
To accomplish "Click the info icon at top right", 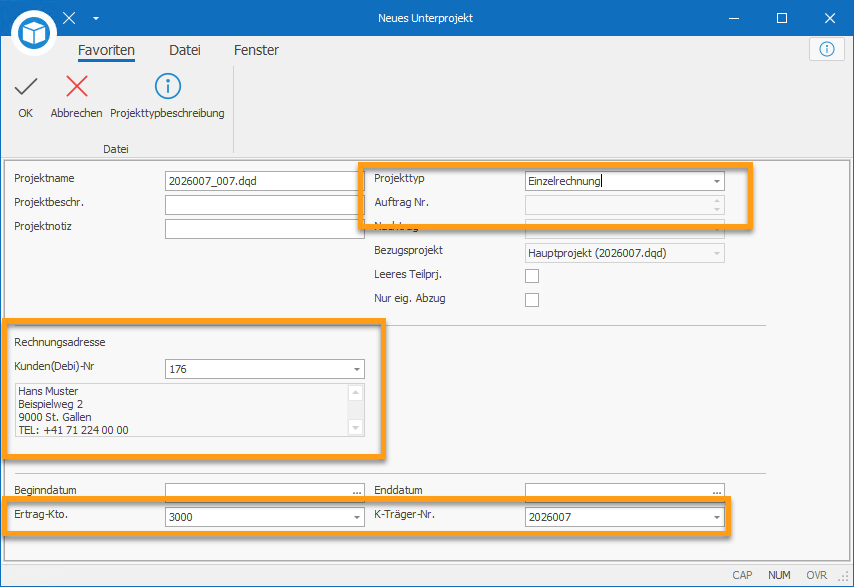I will click(x=827, y=50).
